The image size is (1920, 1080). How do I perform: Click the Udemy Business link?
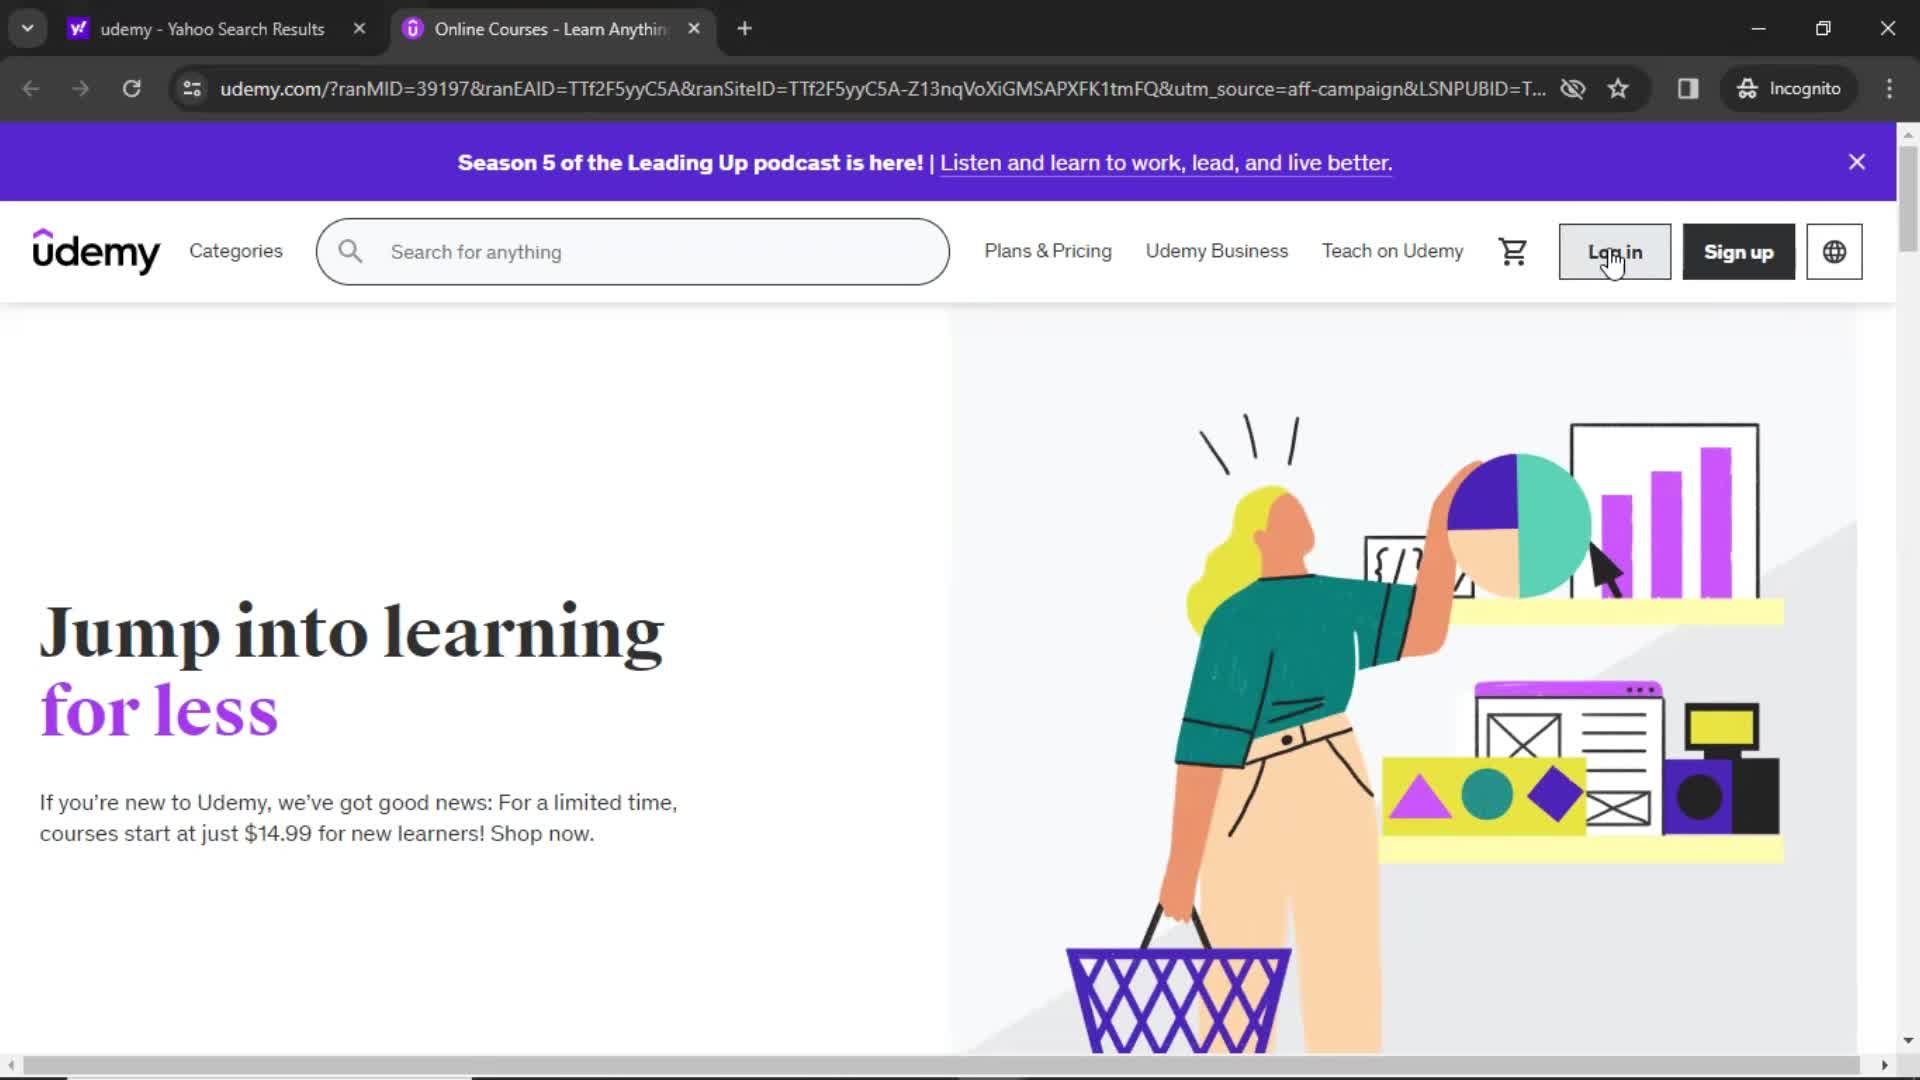point(1216,251)
